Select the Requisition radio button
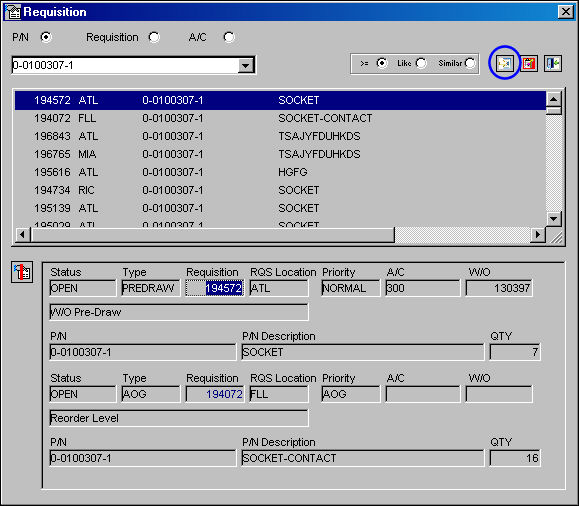 click(x=154, y=37)
